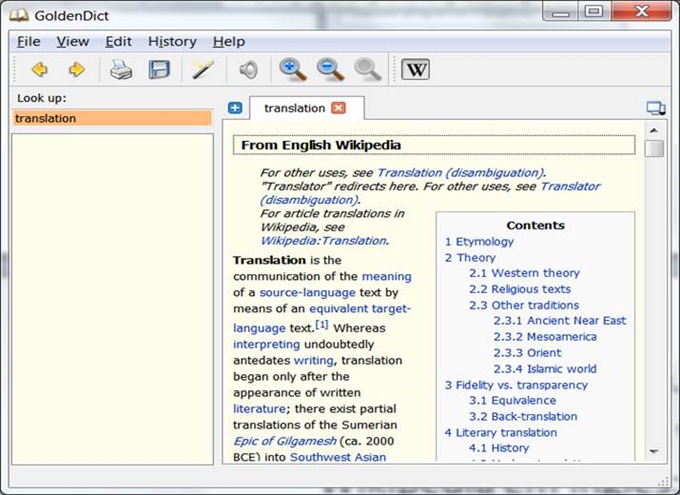
Task: Follow the 'literature' link
Action: click(x=259, y=409)
